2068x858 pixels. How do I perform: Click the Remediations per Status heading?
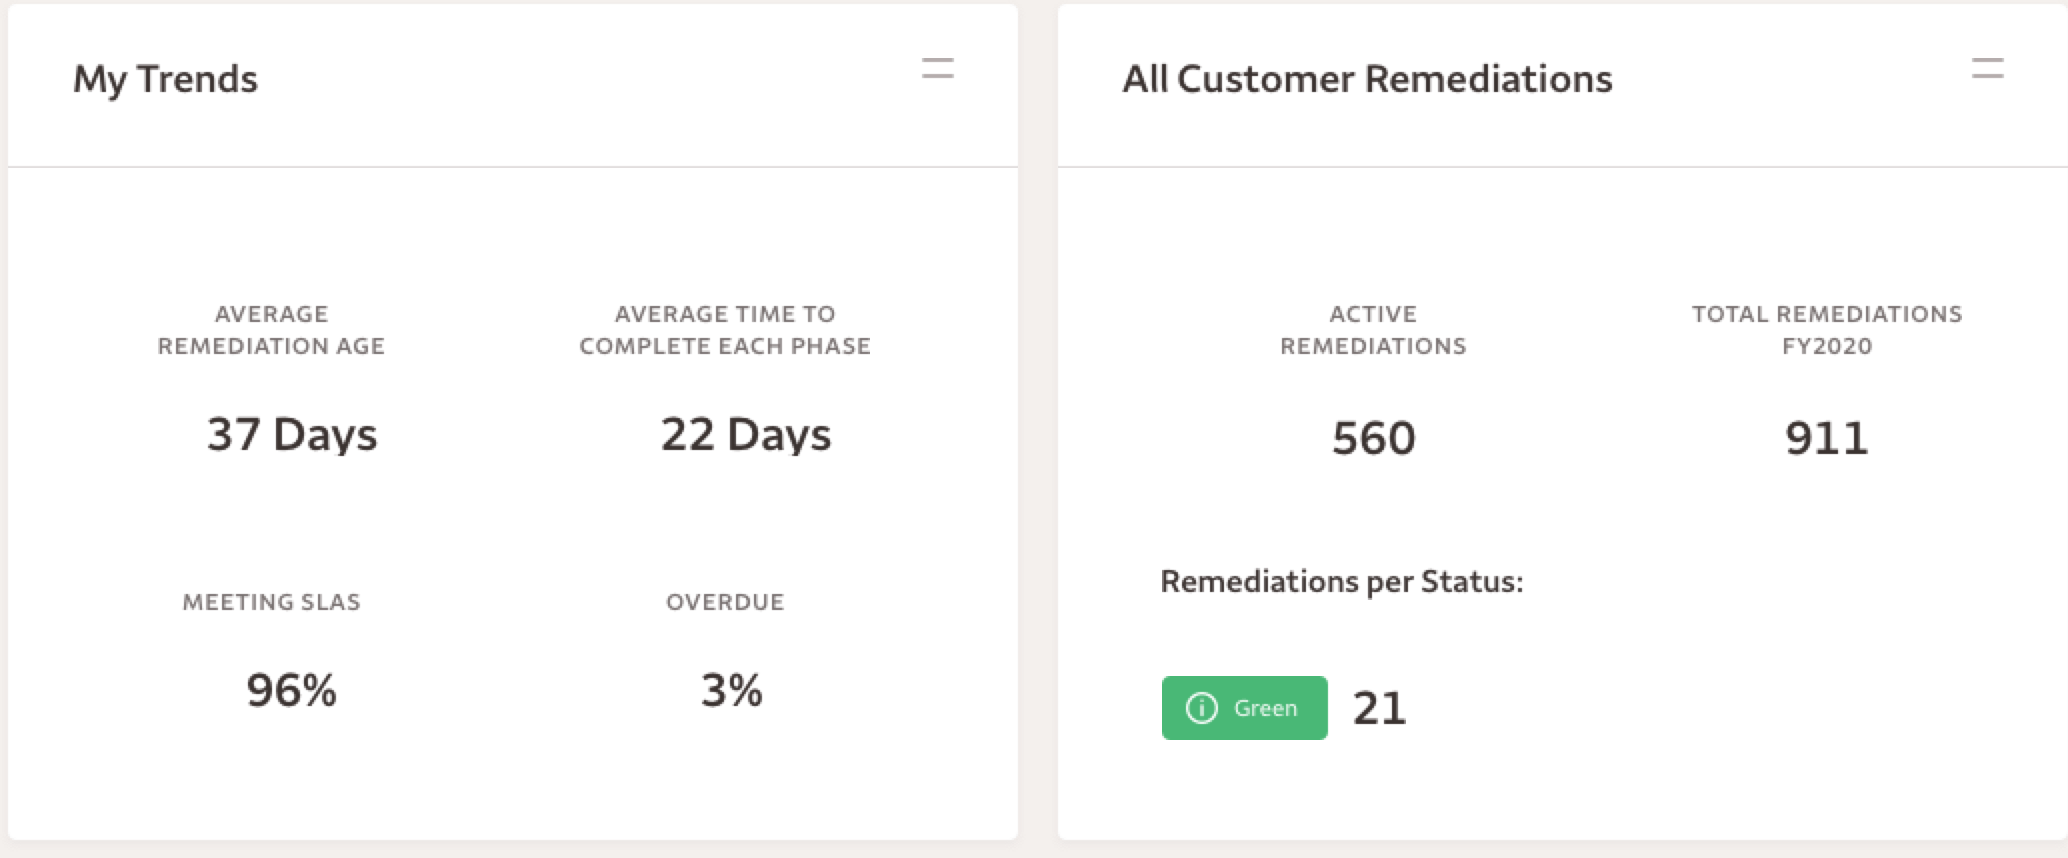[x=1341, y=582]
